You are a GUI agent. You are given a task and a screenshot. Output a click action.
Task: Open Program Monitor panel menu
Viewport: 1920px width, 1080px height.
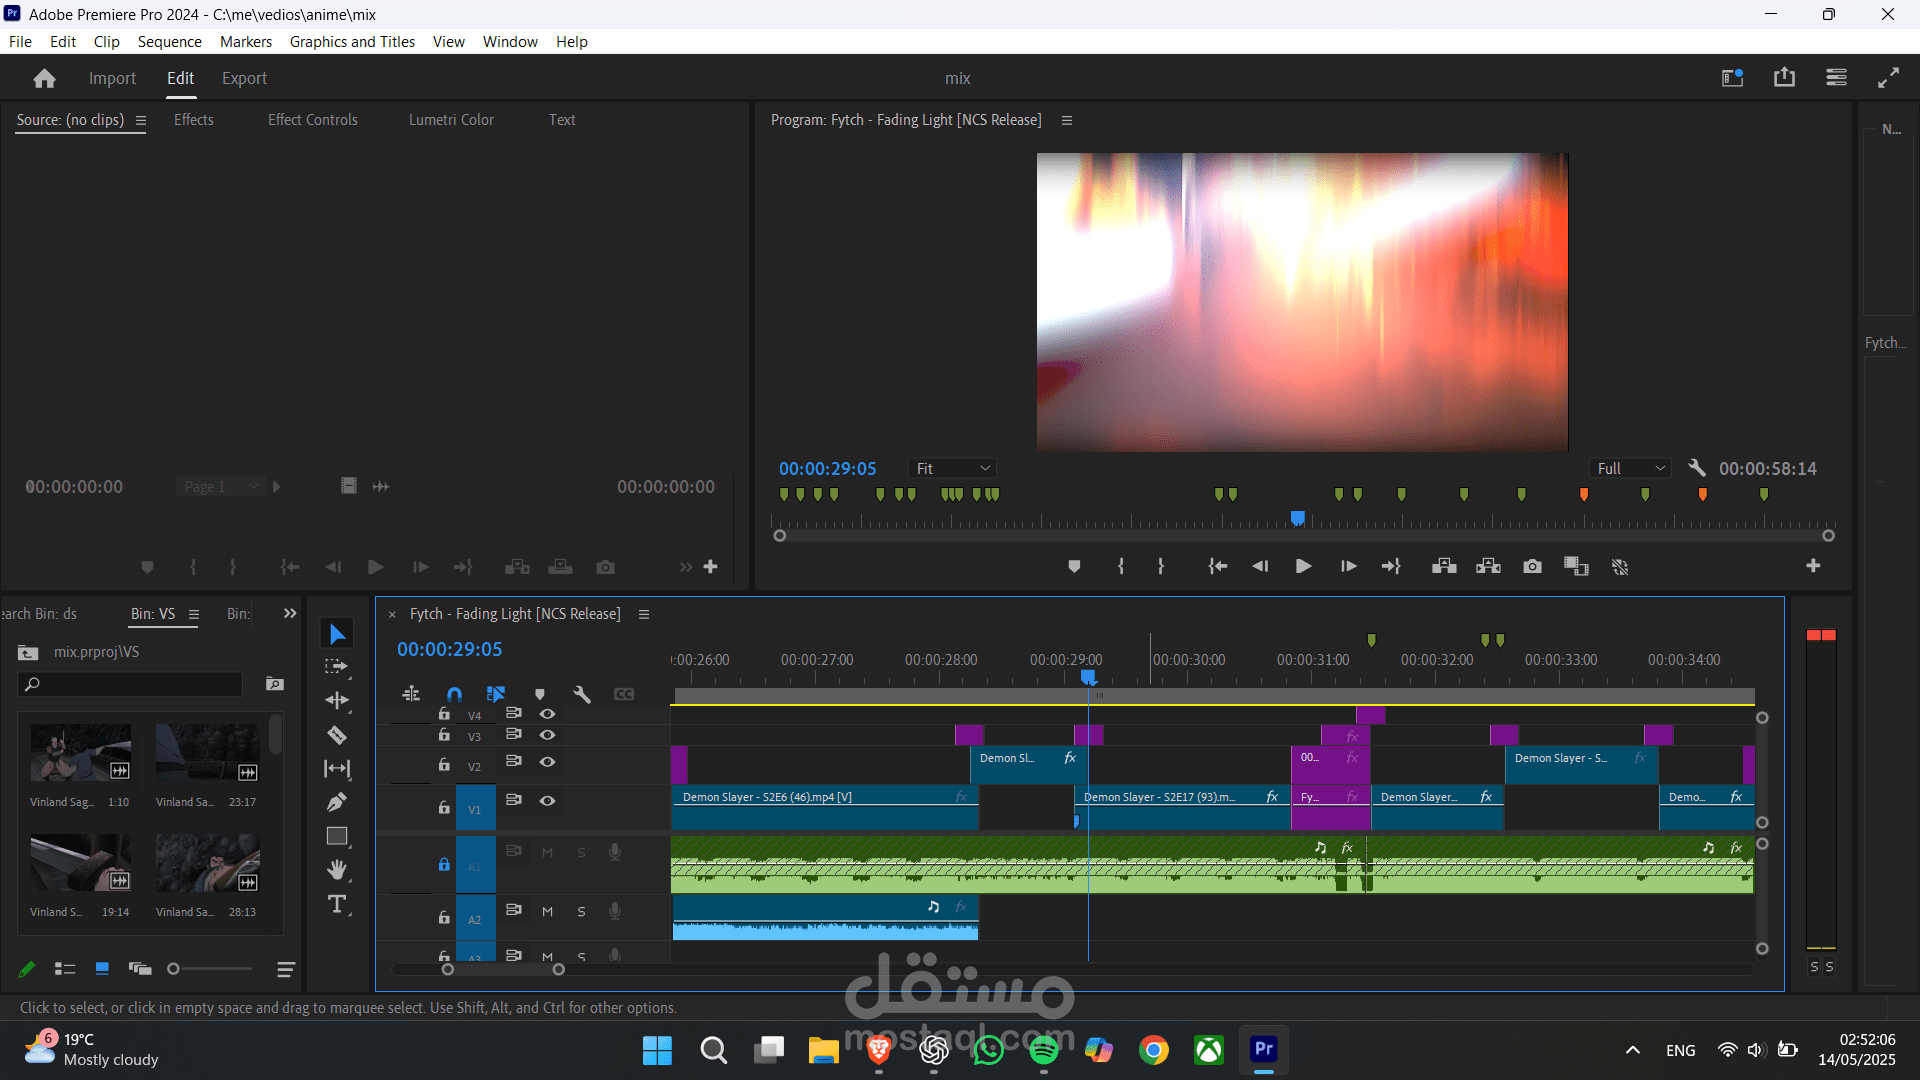(x=1067, y=120)
